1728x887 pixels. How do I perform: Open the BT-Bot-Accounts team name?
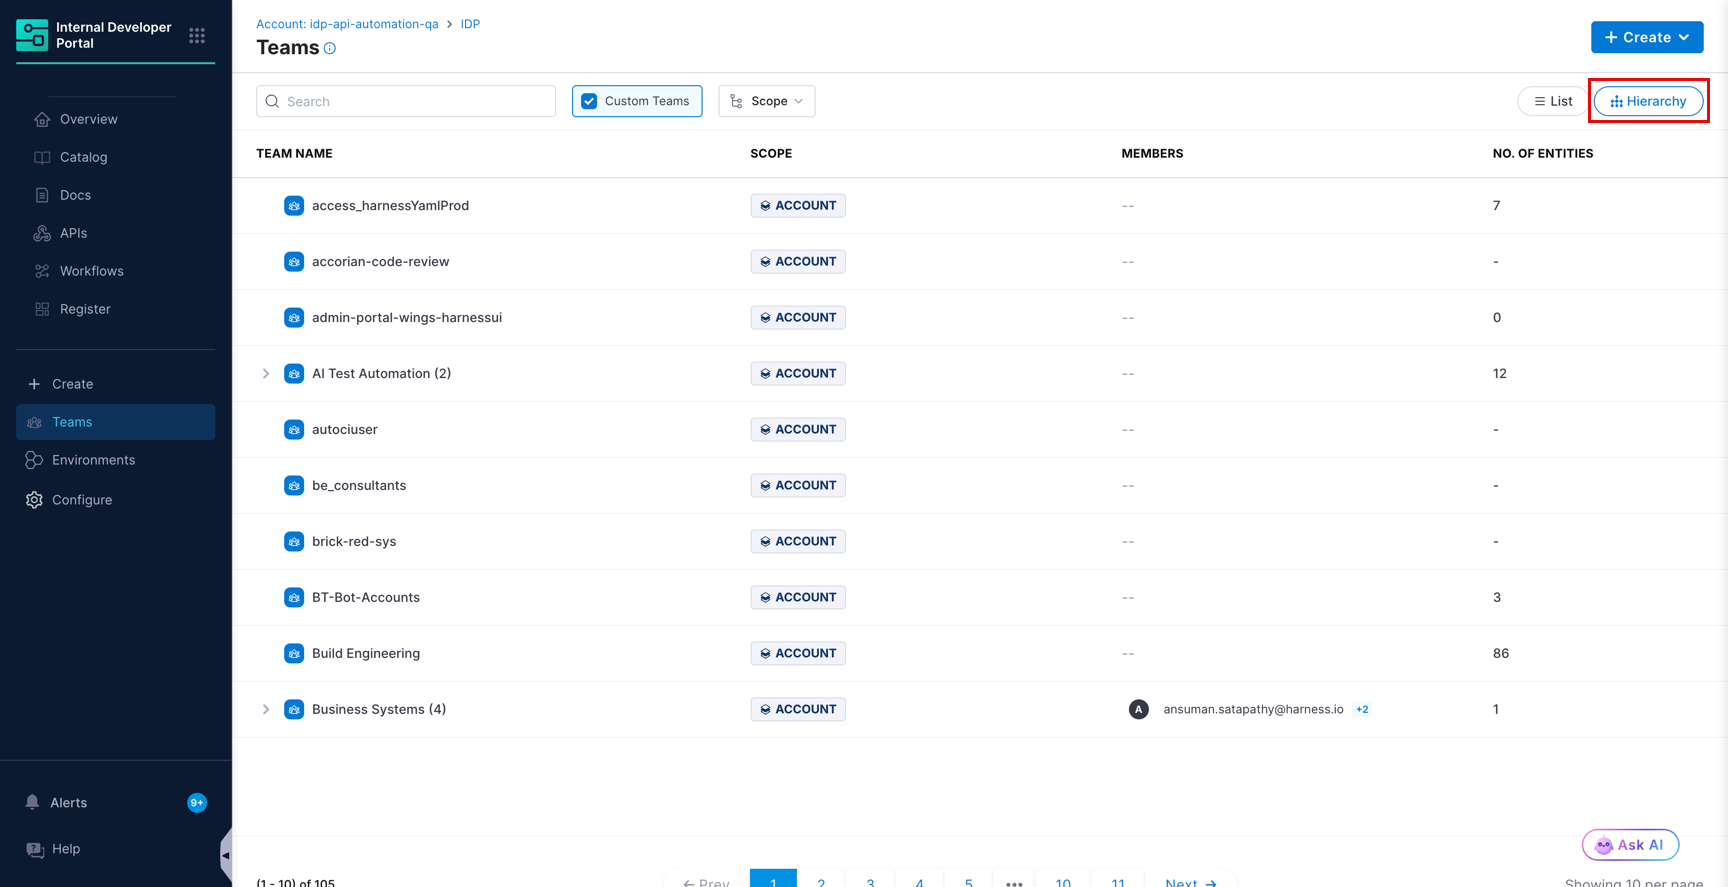[x=366, y=598]
